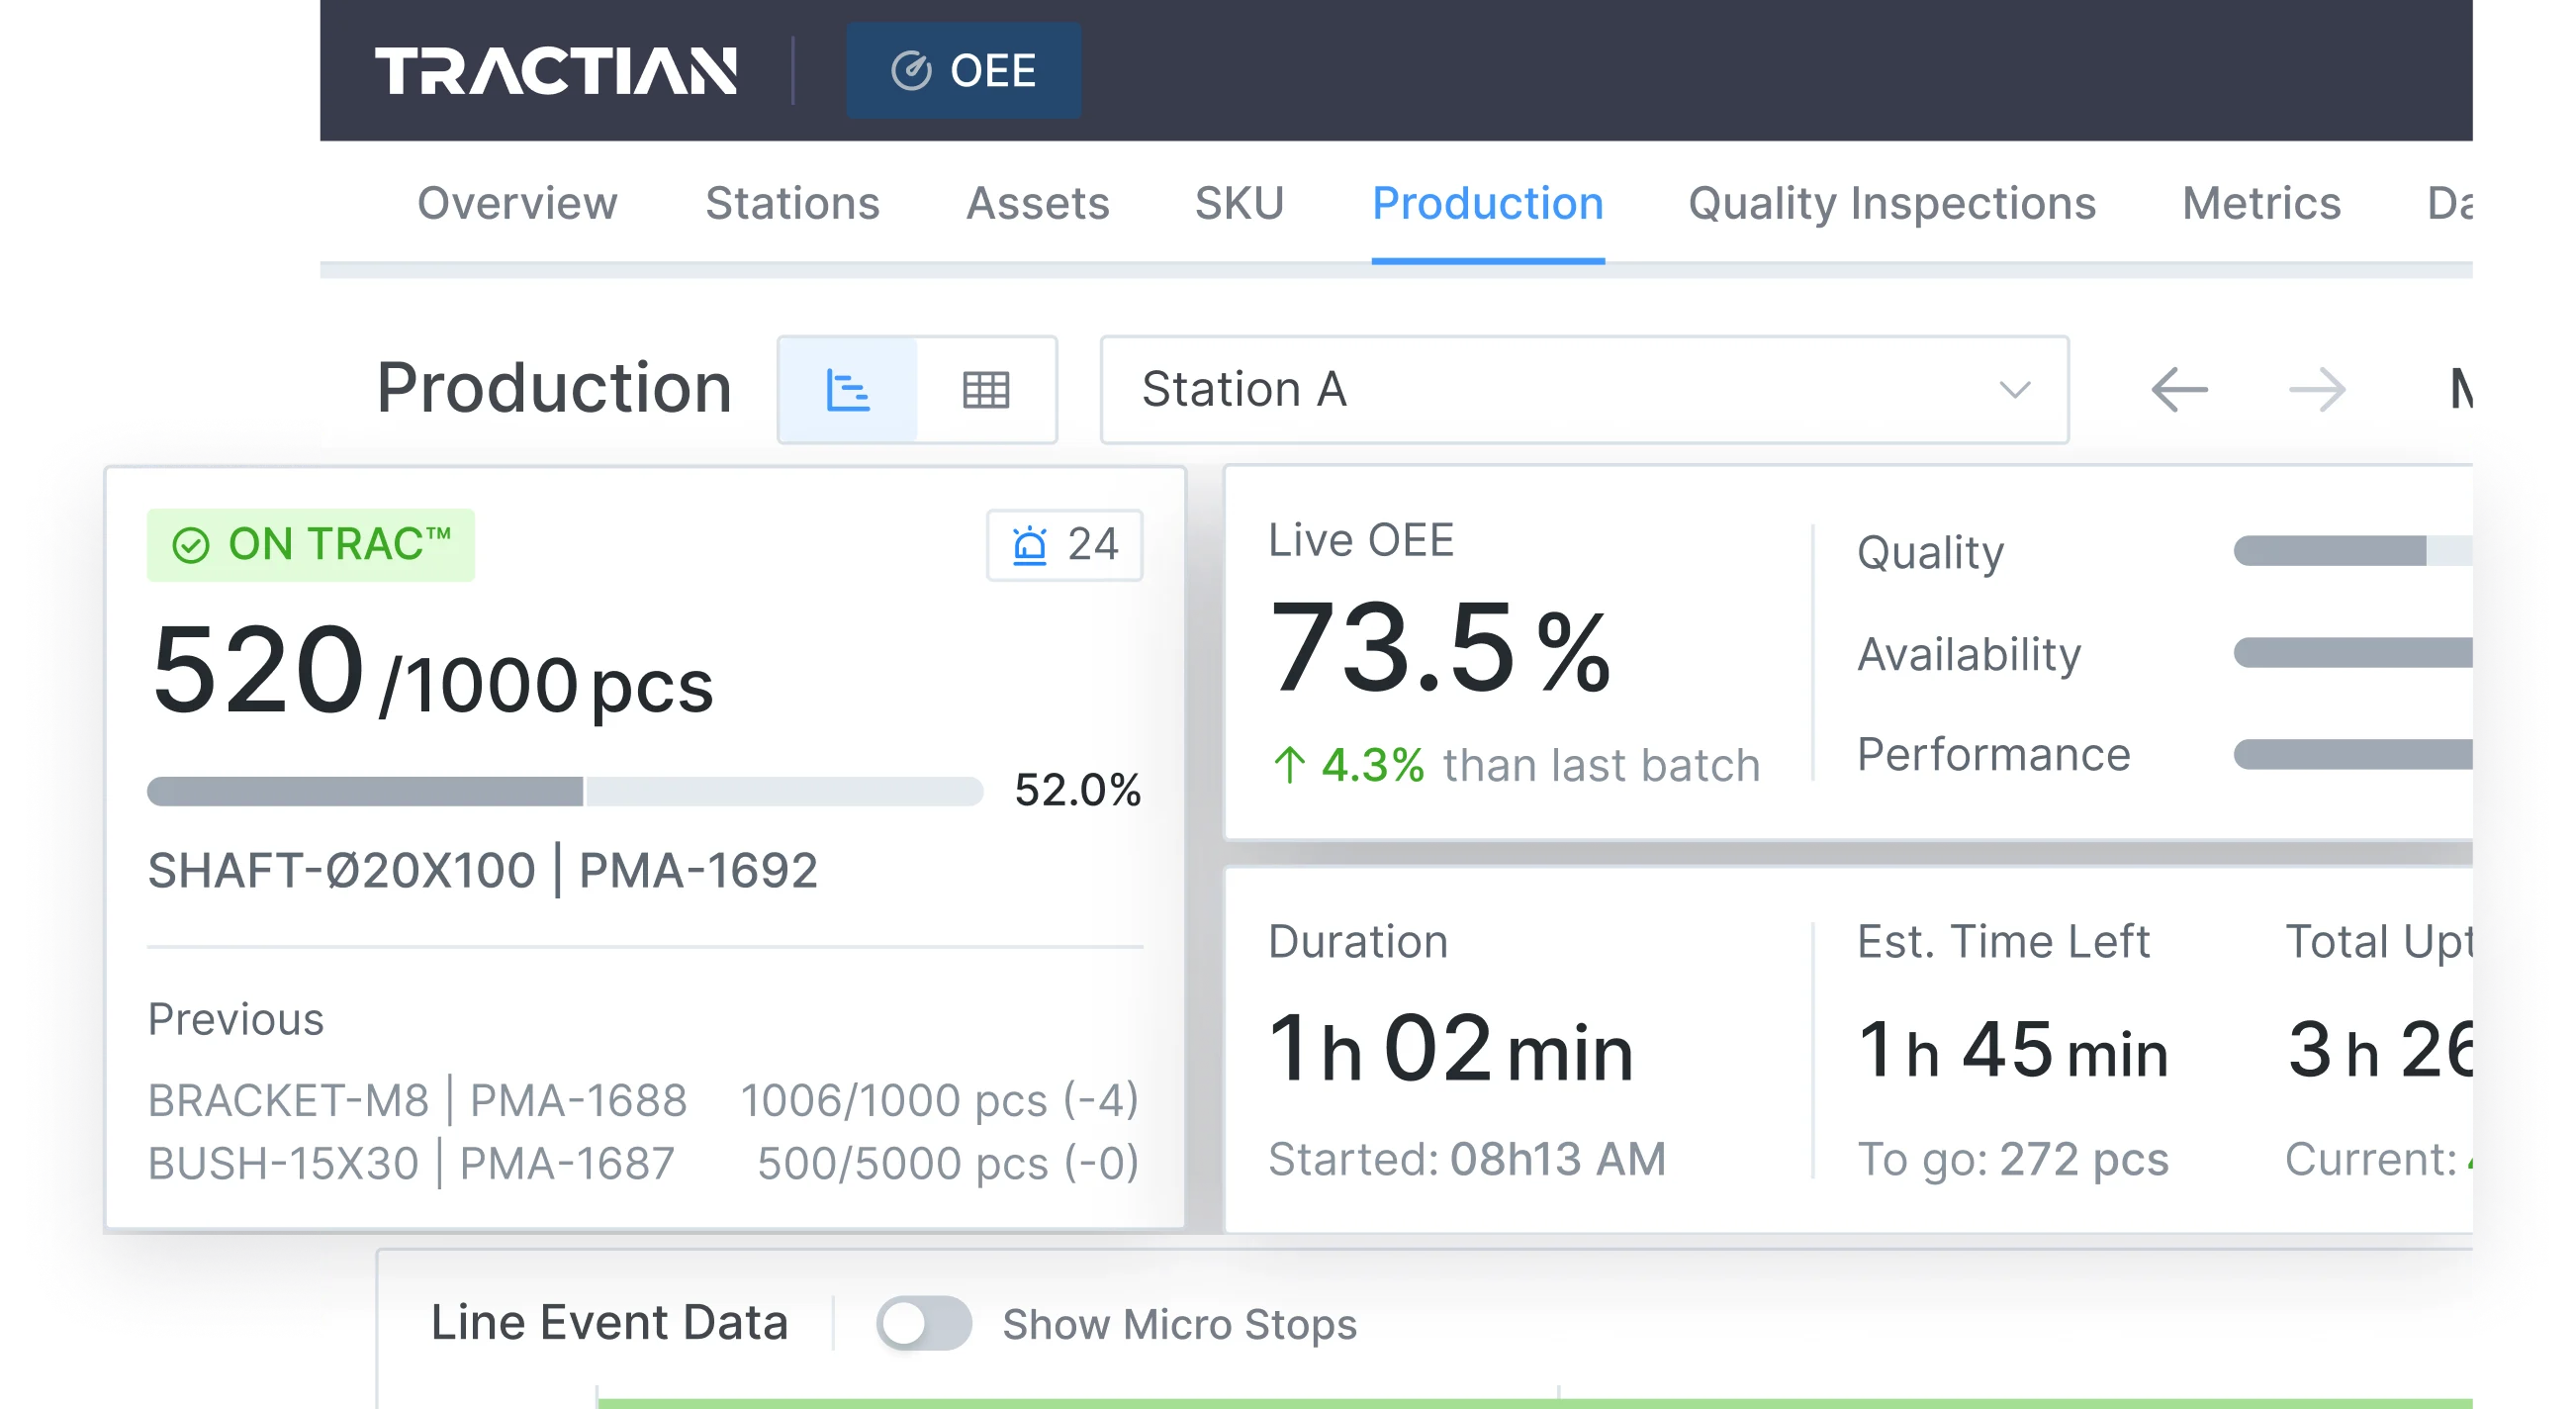Click the OEE gauge icon in the header
The width and height of the screenshot is (2576, 1409).
[911, 70]
